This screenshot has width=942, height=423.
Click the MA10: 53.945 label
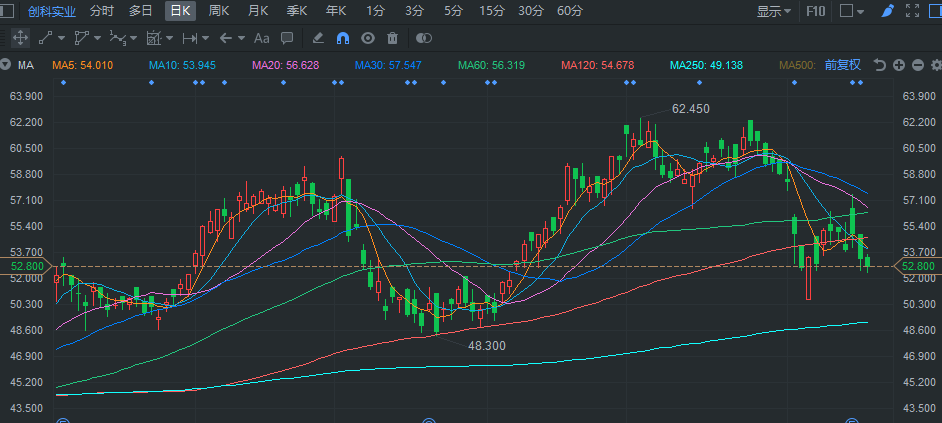point(182,65)
